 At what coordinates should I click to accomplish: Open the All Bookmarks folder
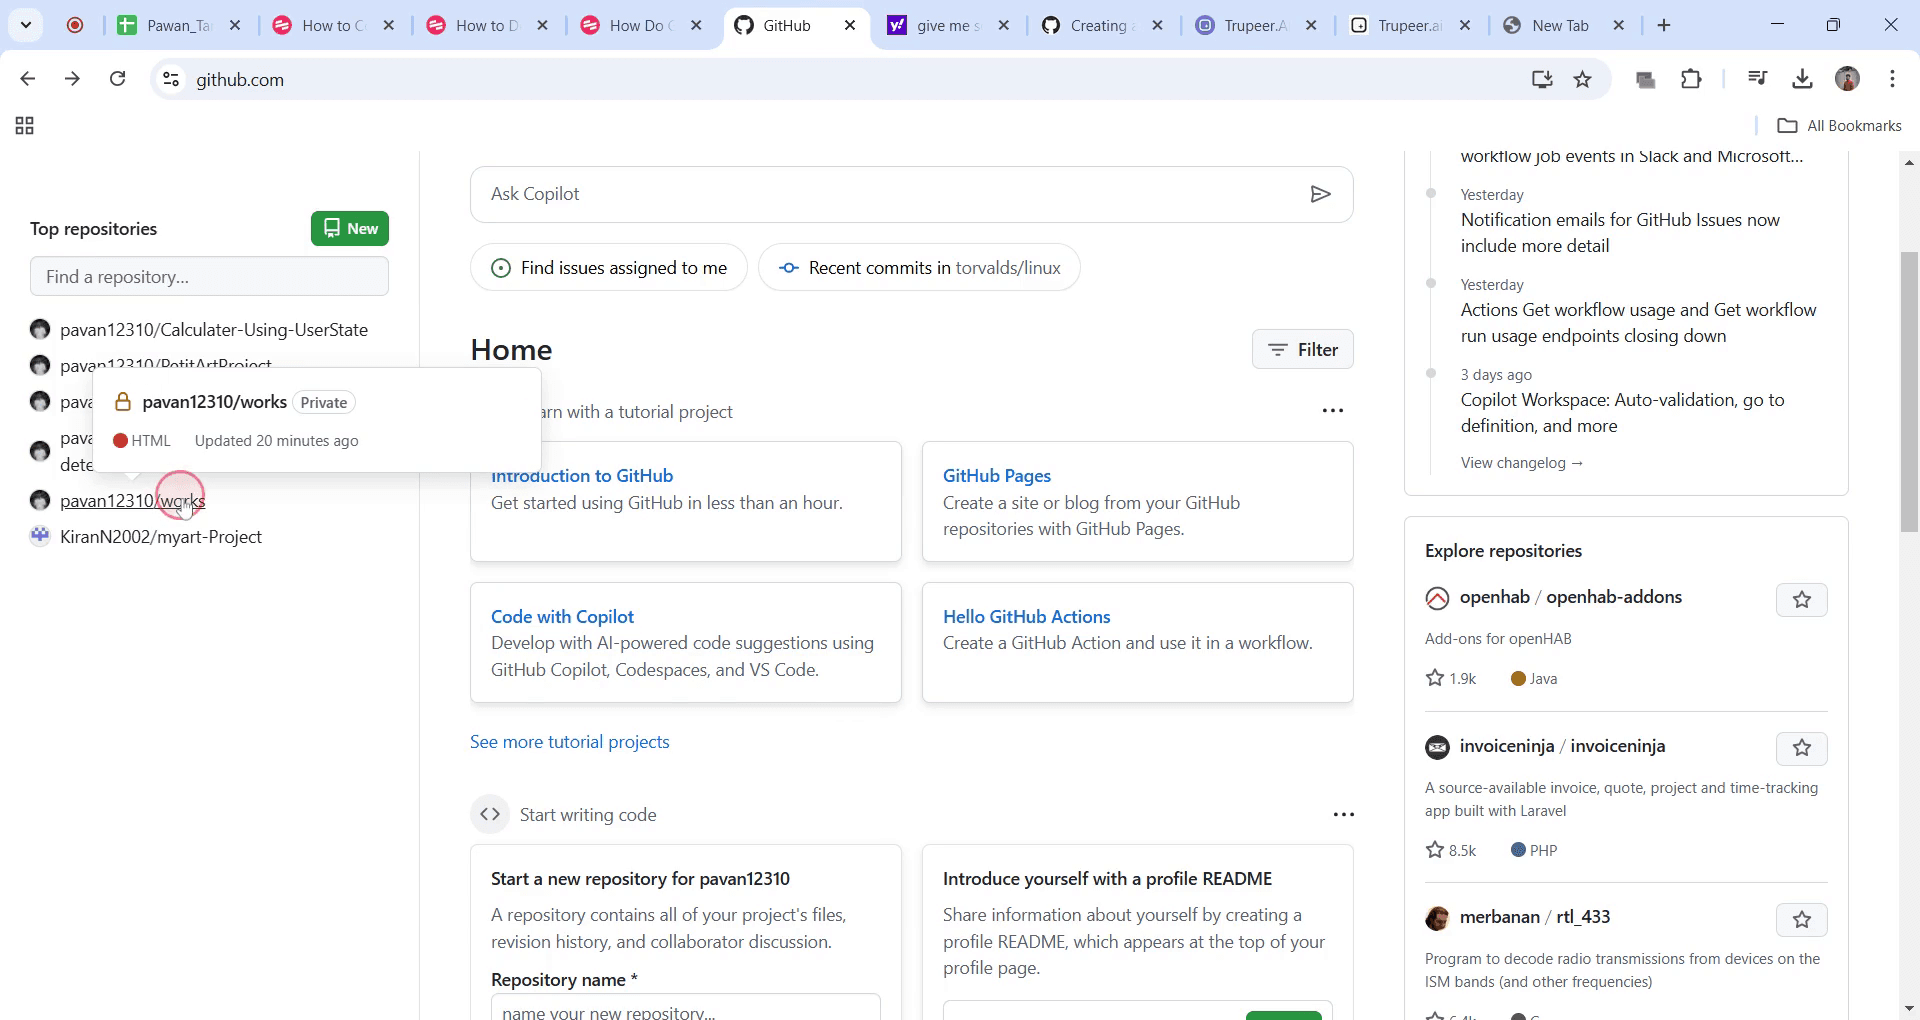coord(1840,126)
